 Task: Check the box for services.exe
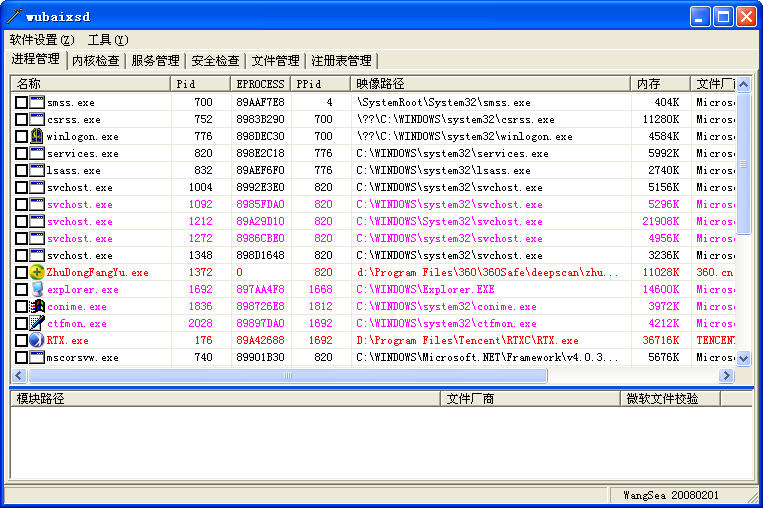21,153
